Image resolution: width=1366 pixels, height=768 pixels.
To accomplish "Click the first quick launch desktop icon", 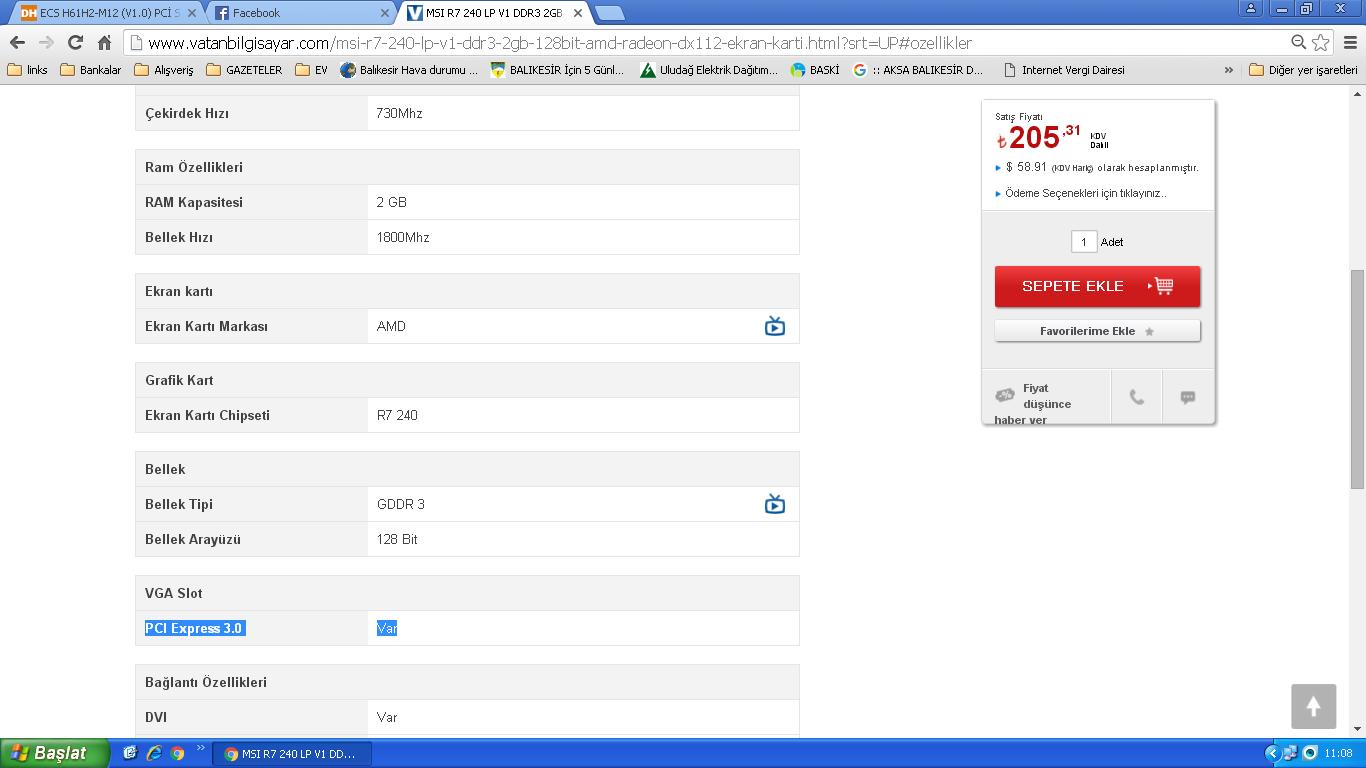I will click(x=129, y=753).
